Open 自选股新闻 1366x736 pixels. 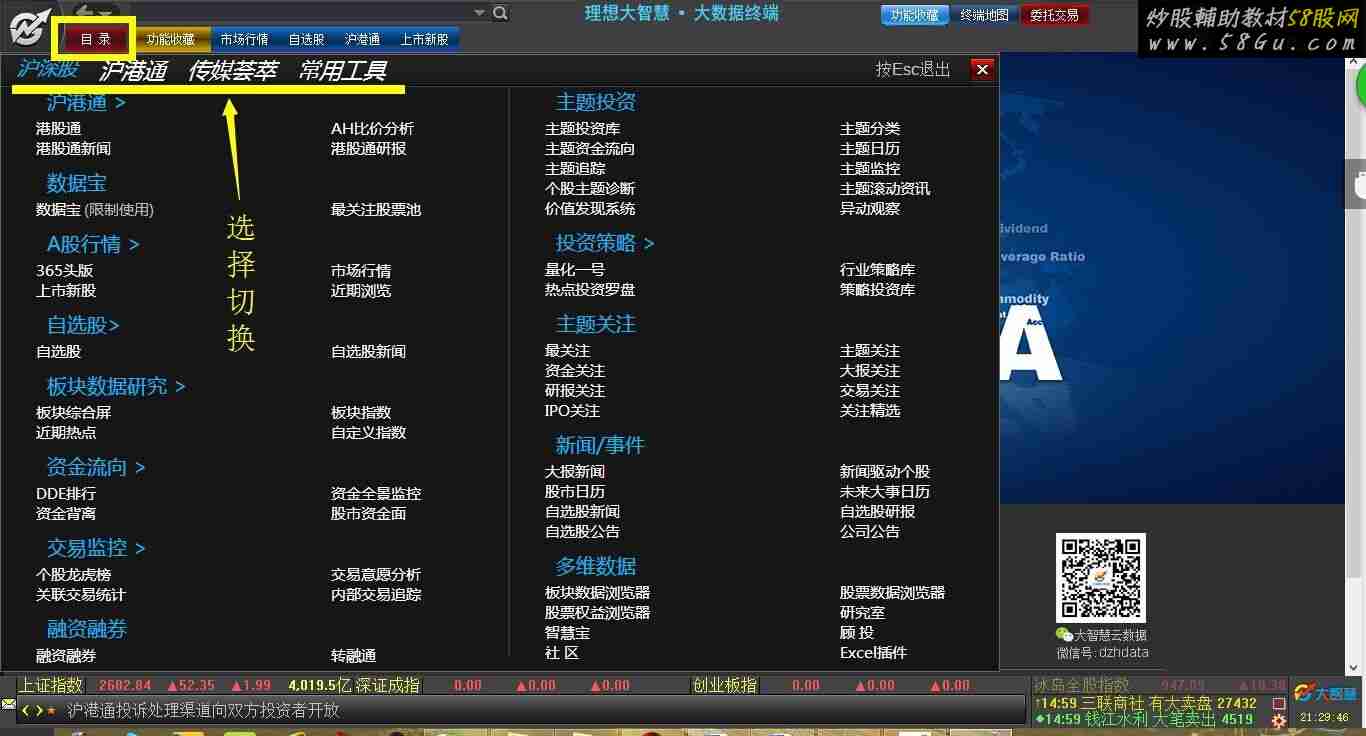coord(368,351)
